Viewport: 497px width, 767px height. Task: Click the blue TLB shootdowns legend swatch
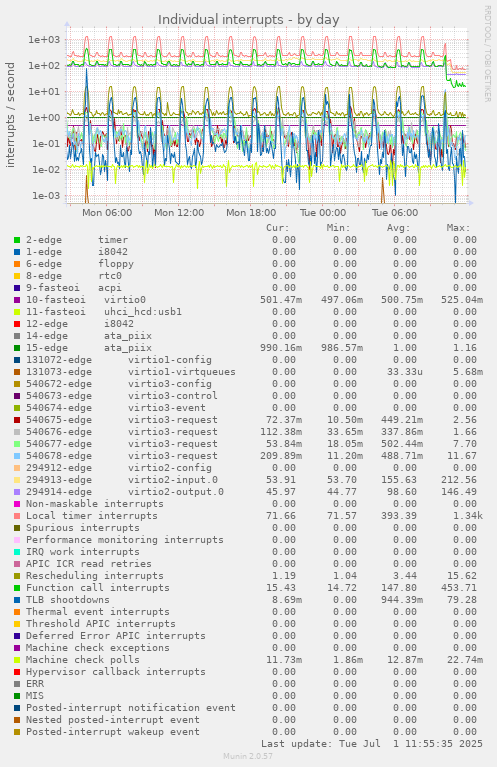pyautogui.click(x=17, y=600)
